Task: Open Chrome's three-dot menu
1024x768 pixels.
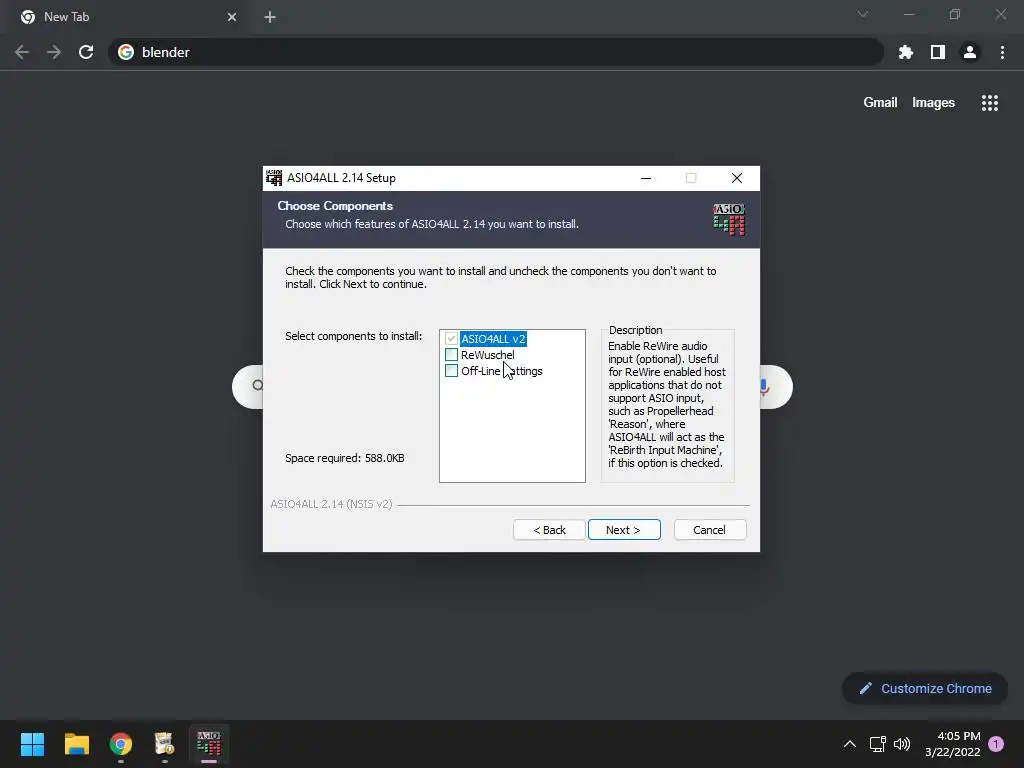Action: point(1002,52)
